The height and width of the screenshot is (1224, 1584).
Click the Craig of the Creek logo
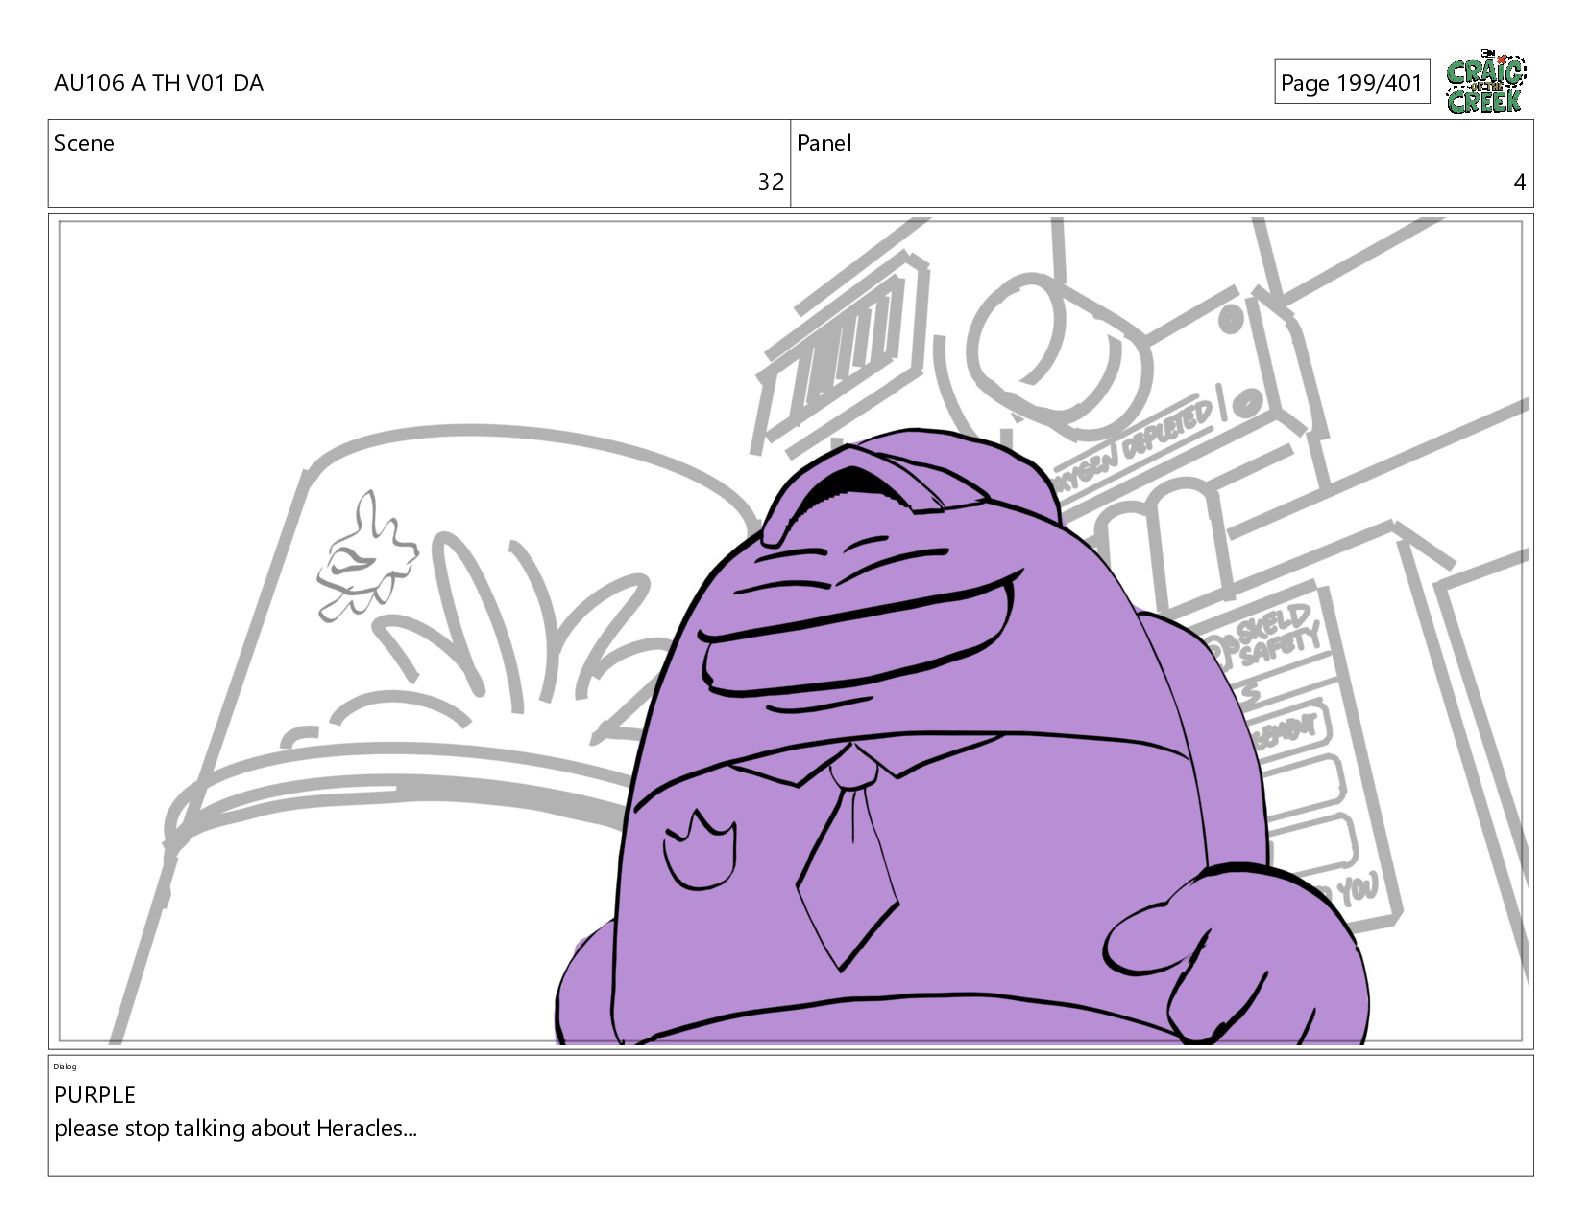coord(1486,83)
